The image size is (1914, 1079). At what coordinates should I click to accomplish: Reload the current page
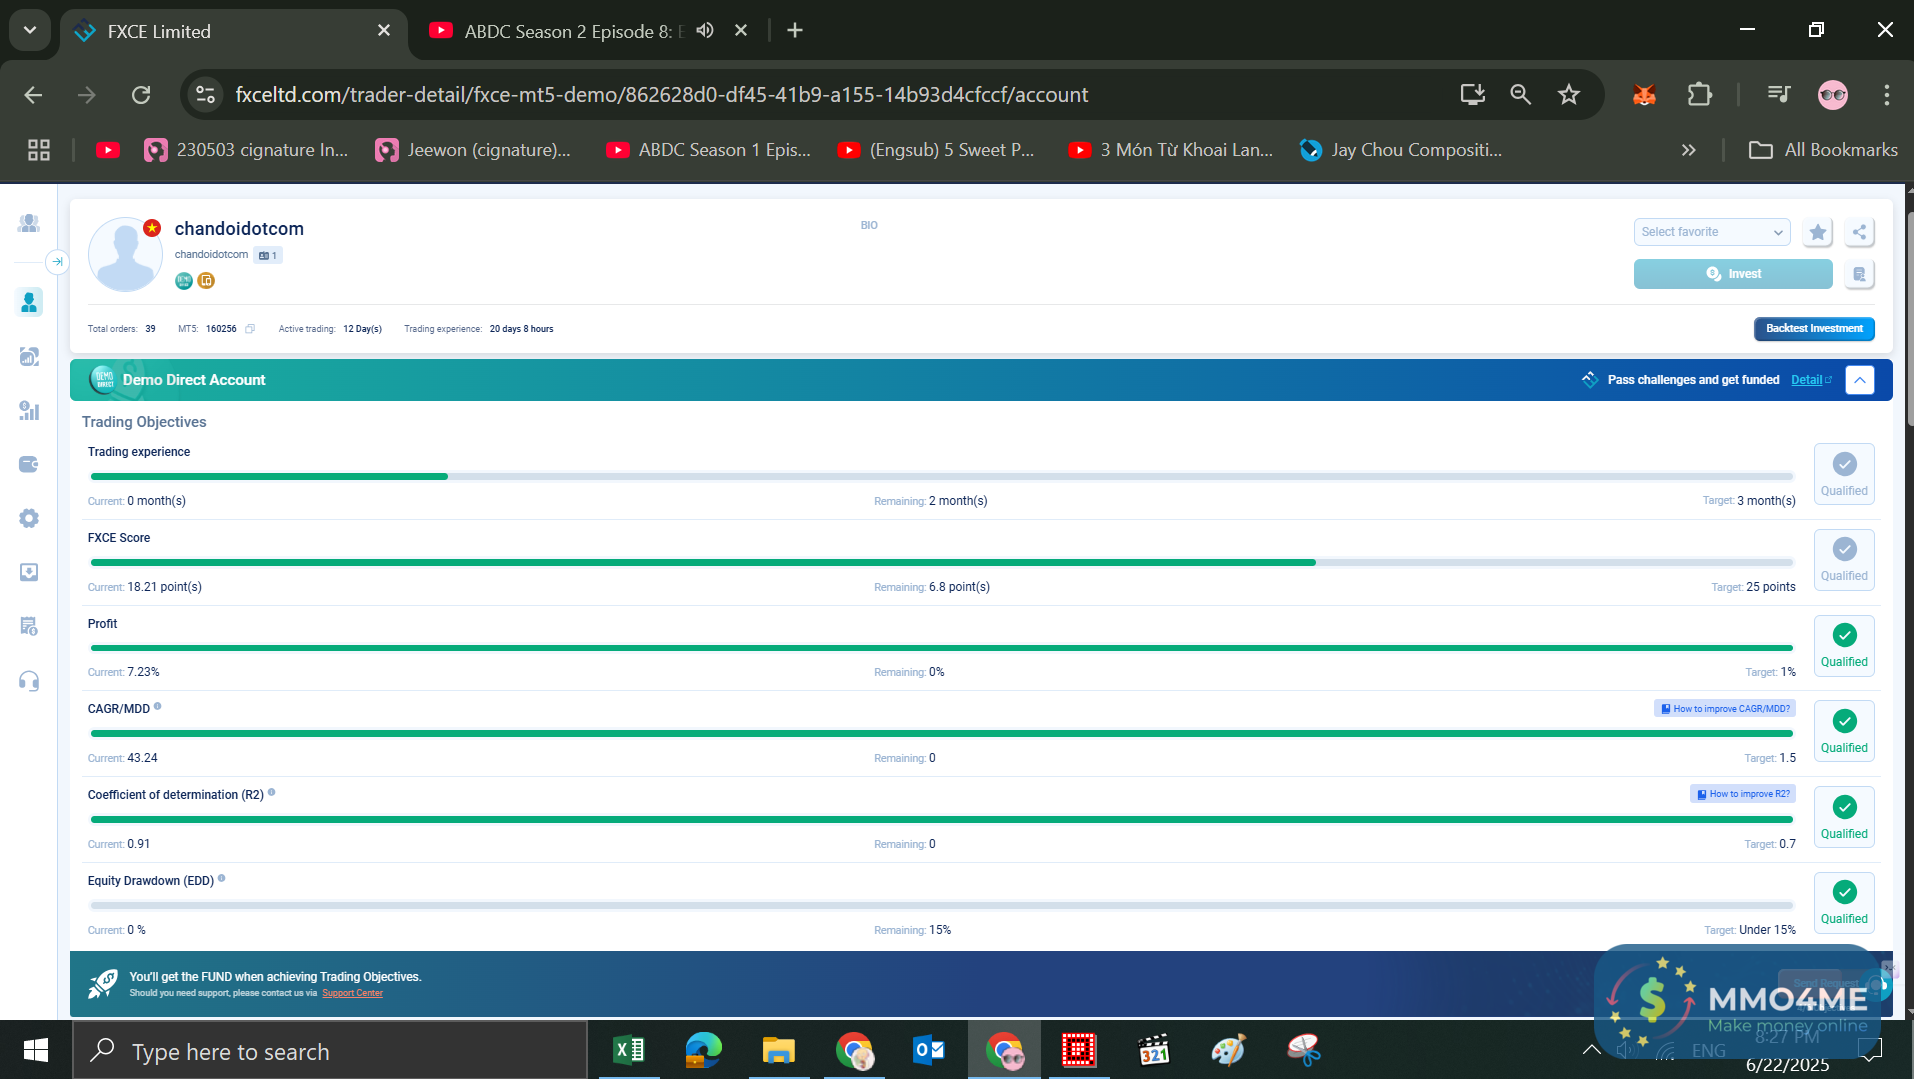point(141,95)
